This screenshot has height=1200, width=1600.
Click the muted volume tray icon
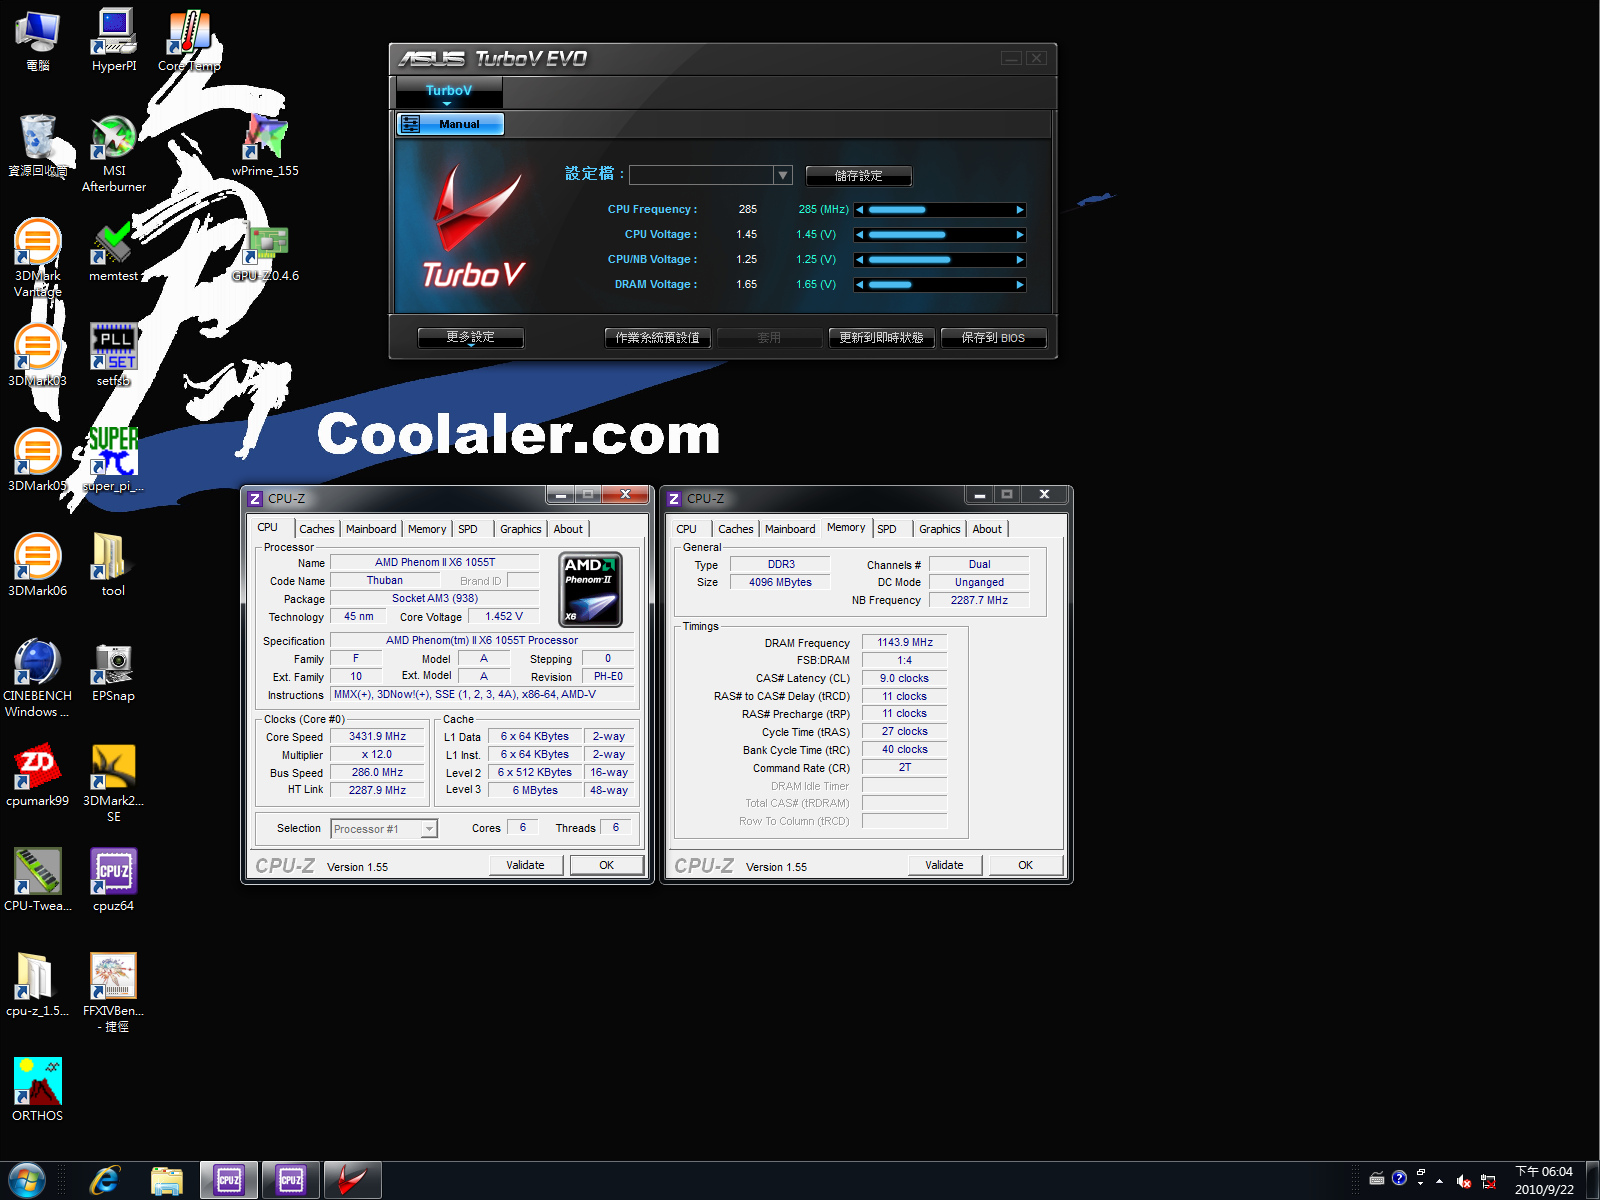(1463, 1181)
